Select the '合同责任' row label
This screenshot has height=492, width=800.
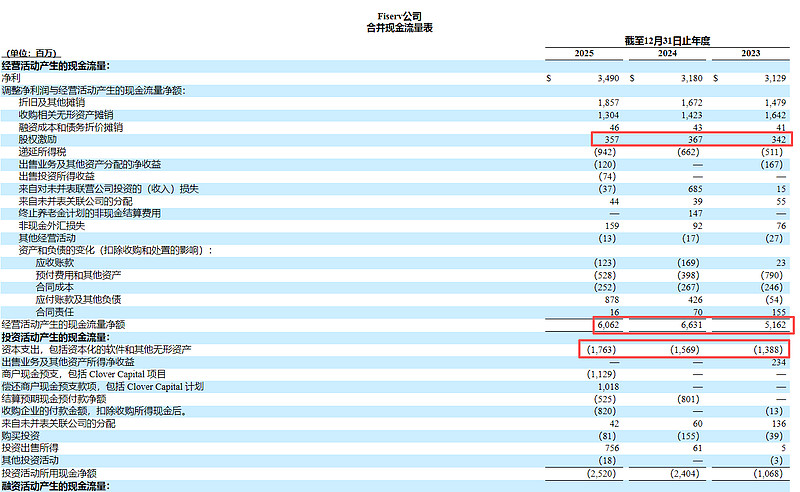(55, 312)
